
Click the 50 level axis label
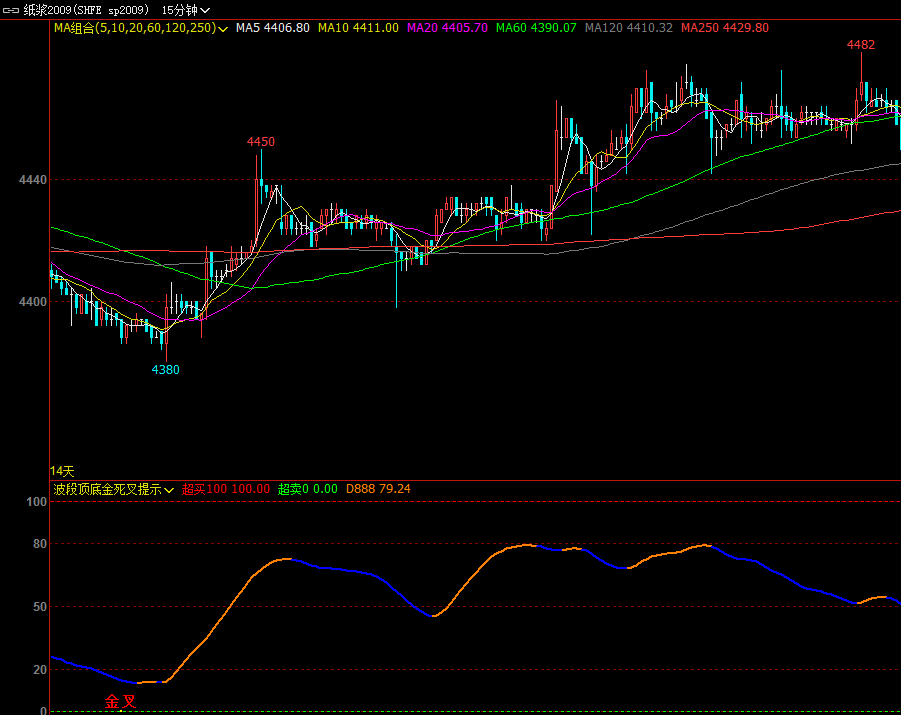(x=40, y=606)
